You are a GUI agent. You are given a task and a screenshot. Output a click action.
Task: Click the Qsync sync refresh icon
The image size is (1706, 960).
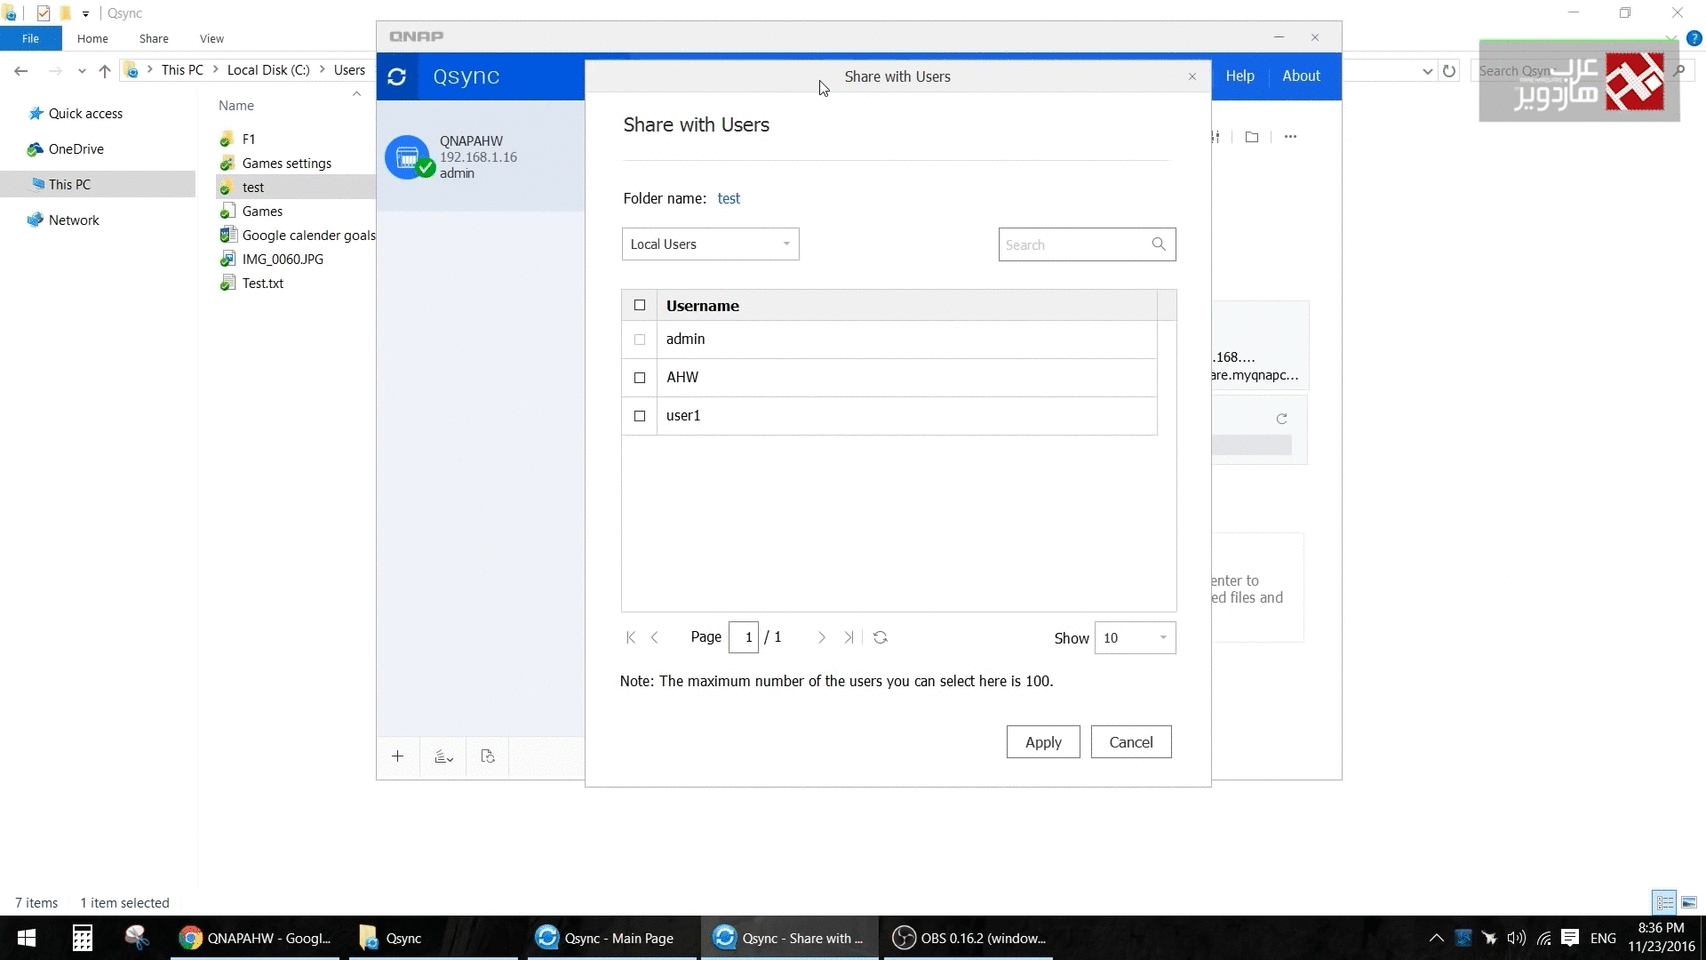(397, 77)
